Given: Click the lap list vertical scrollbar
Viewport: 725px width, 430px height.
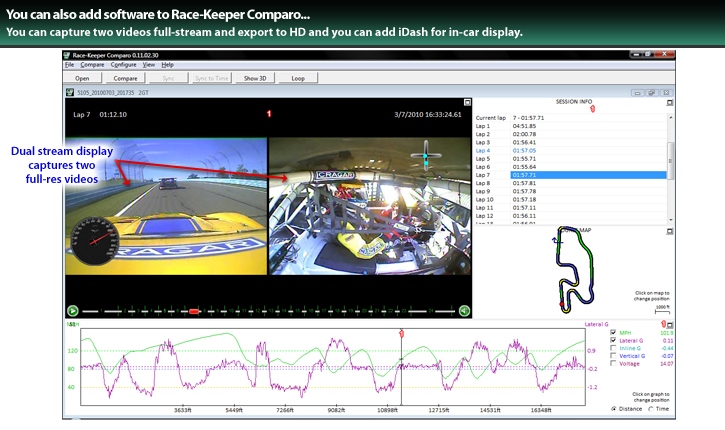Looking at the screenshot, I should click(x=670, y=165).
